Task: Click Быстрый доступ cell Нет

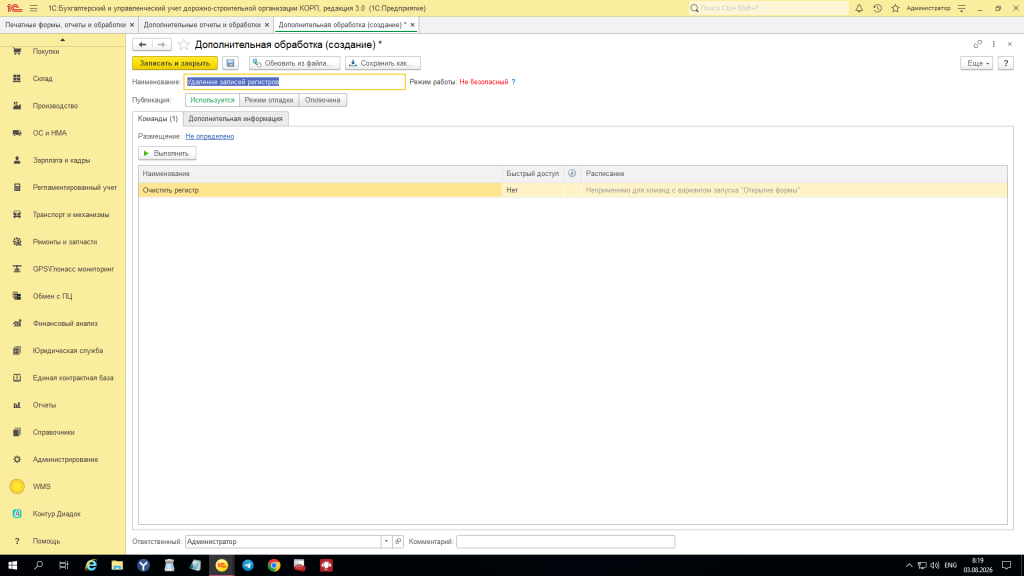Action: click(532, 190)
